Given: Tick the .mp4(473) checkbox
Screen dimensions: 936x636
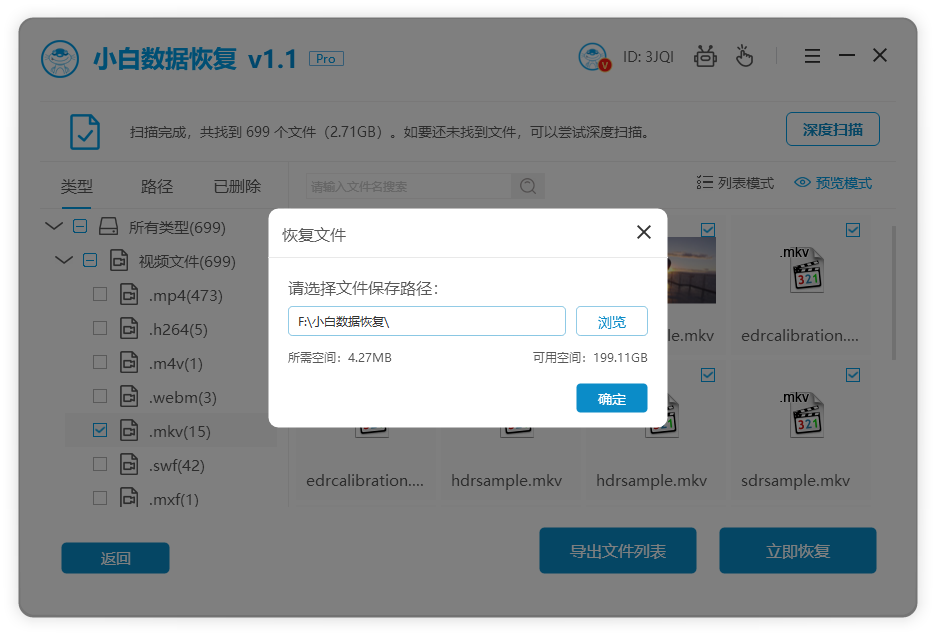Looking at the screenshot, I should tap(100, 294).
